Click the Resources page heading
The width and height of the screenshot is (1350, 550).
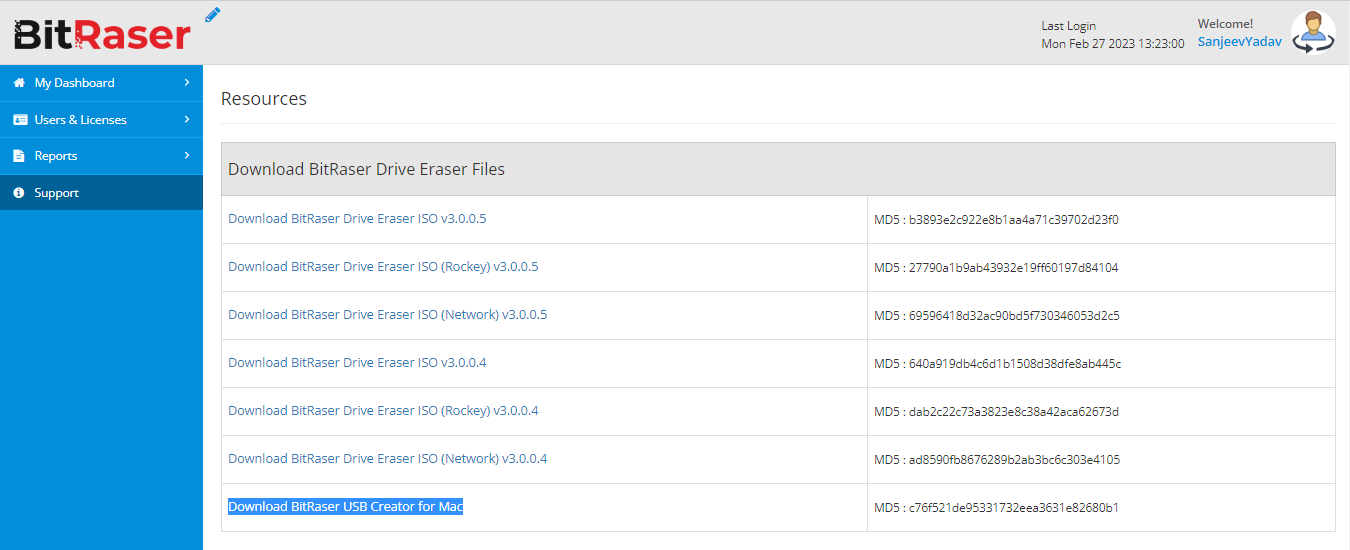point(264,99)
